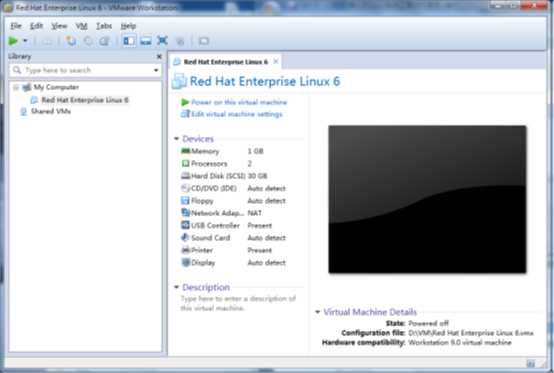Click the Memory value 1 GB
This screenshot has height=373, width=554.
click(x=255, y=151)
